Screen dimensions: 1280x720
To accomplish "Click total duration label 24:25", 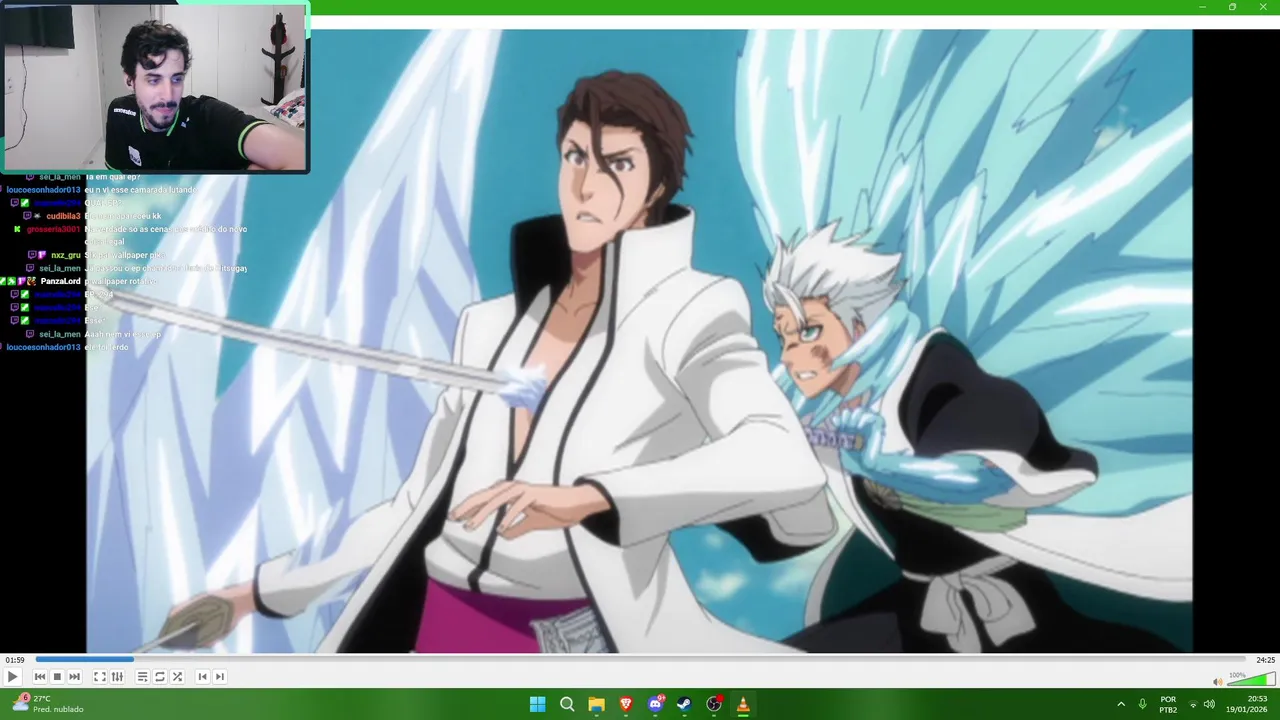I will click(1265, 660).
